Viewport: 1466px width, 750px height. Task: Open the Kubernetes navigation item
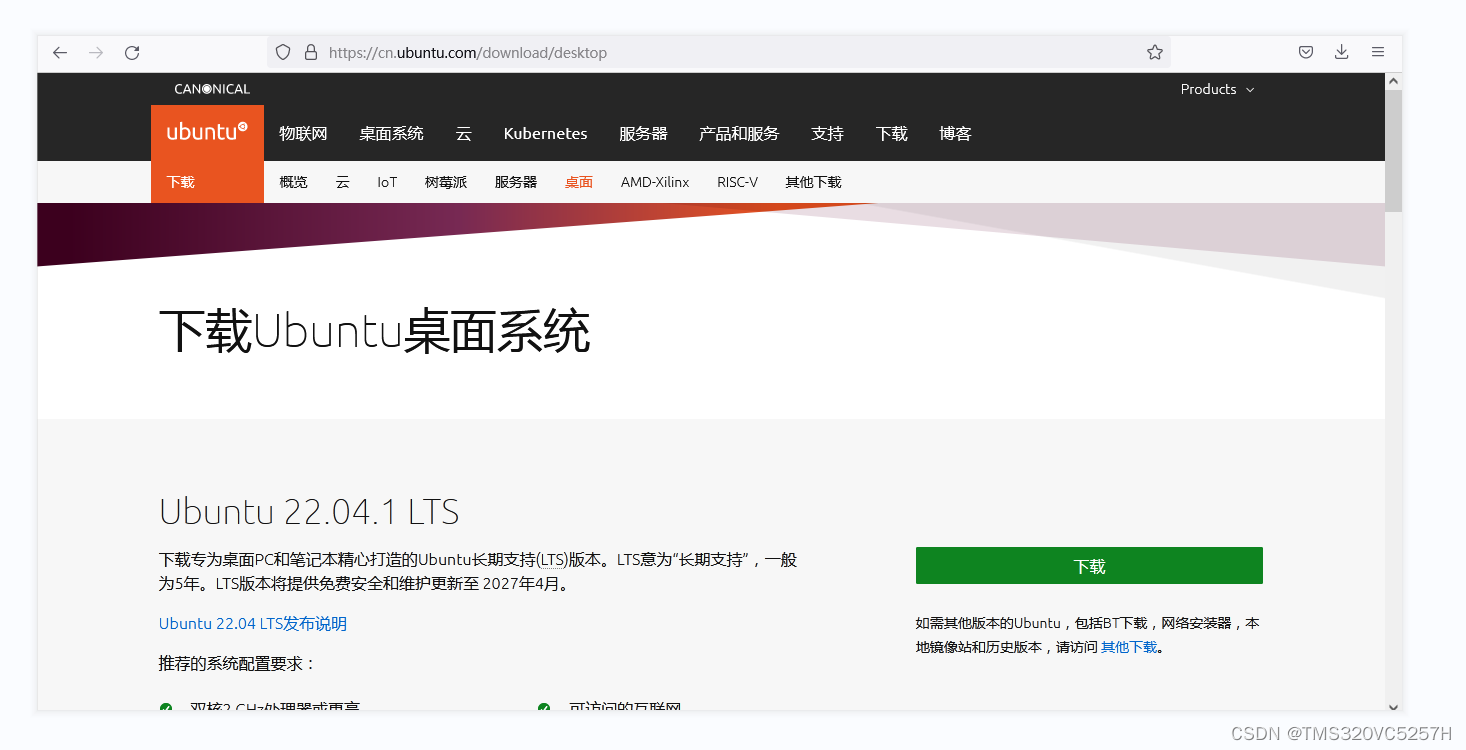pyautogui.click(x=545, y=133)
